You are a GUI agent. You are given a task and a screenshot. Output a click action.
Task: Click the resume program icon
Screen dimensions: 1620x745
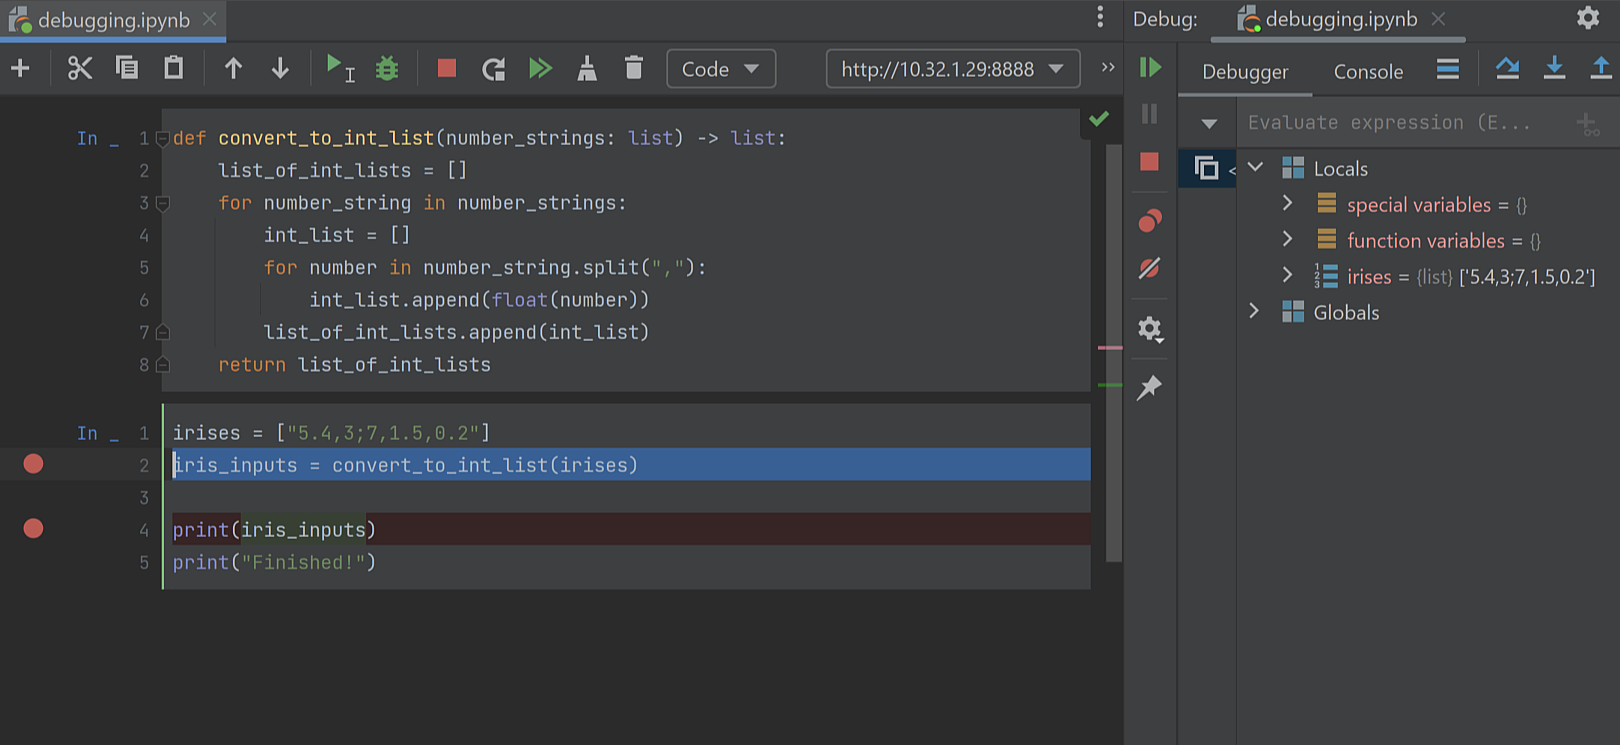coord(1150,67)
